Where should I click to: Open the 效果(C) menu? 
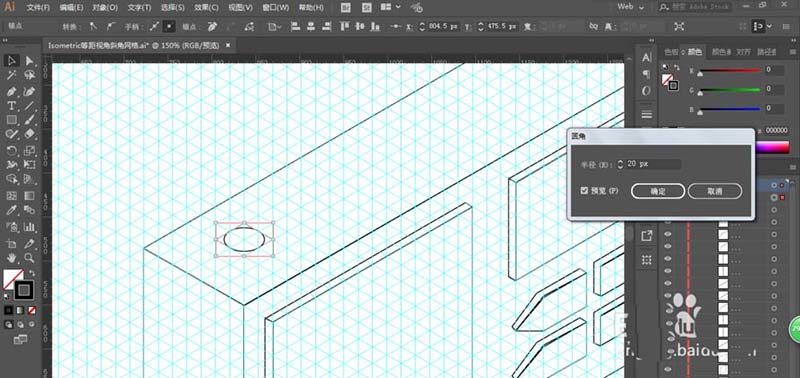[x=207, y=8]
